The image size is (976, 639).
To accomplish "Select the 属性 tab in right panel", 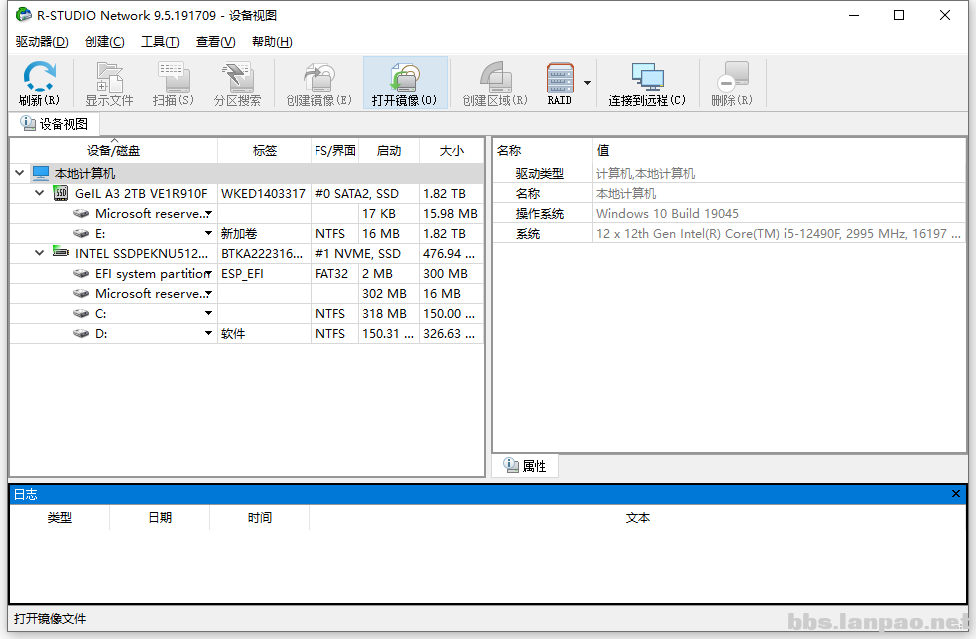I will point(526,466).
